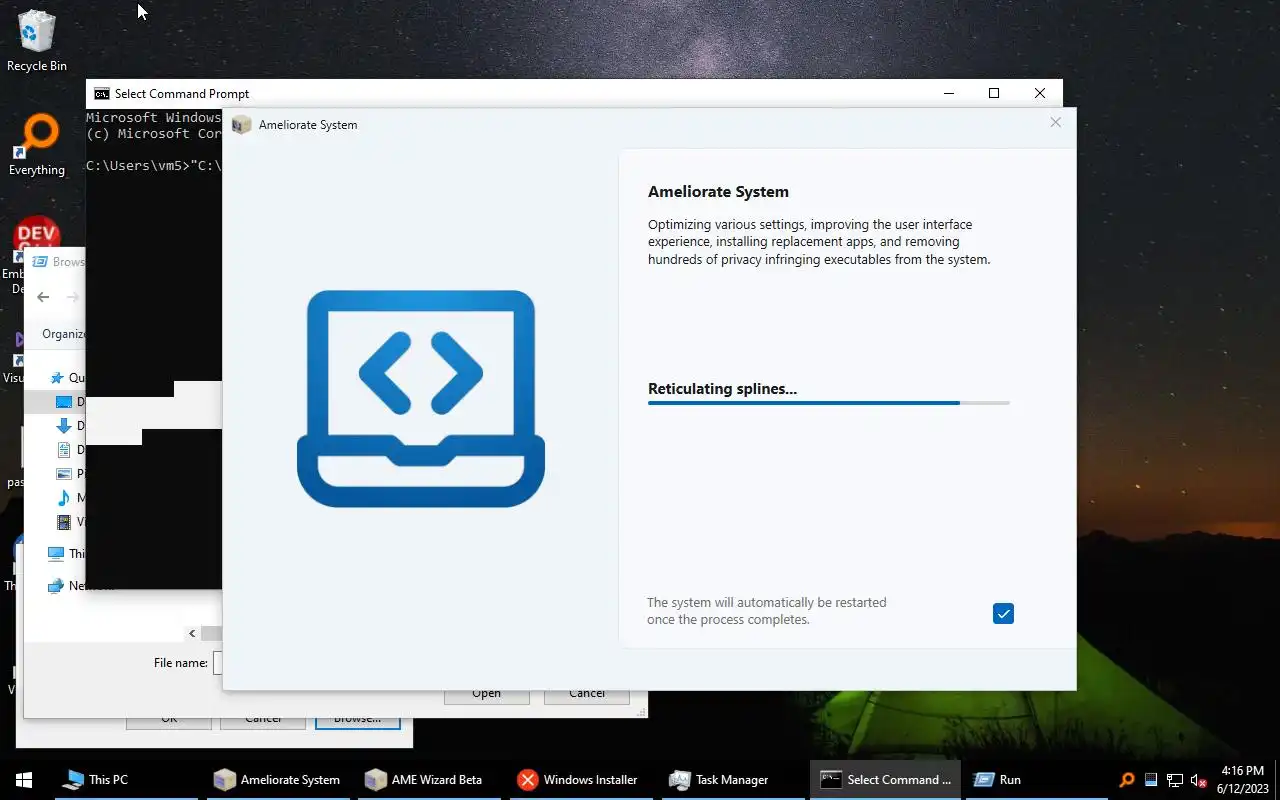Open the Recycle Bin desktop icon
The width and height of the screenshot is (1280, 800).
(37, 41)
